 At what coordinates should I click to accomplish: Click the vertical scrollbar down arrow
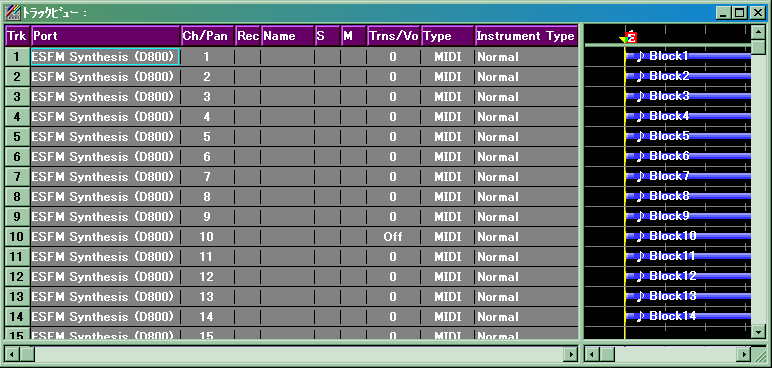pyautogui.click(x=758, y=332)
